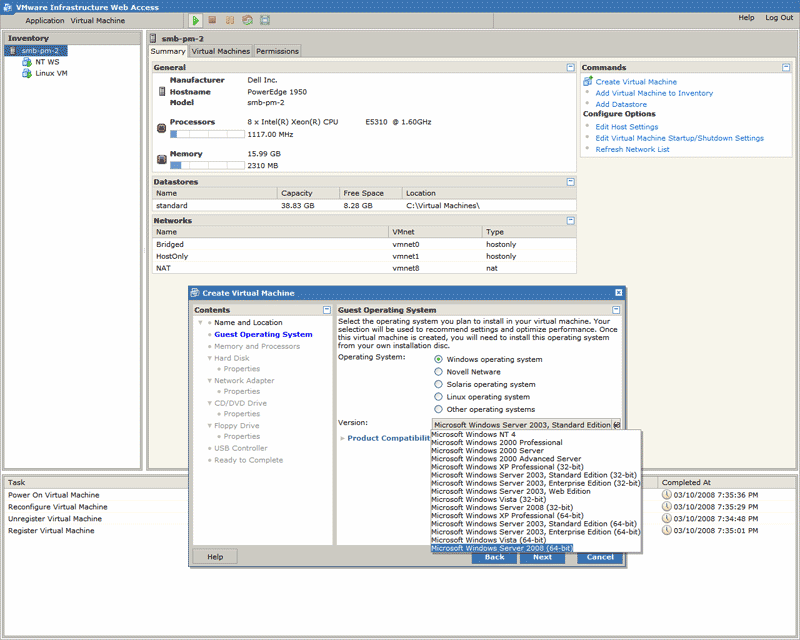This screenshot has width=800, height=640.
Task: Select Microsoft Windows Server 2008 (64-bit) option
Action: (502, 548)
